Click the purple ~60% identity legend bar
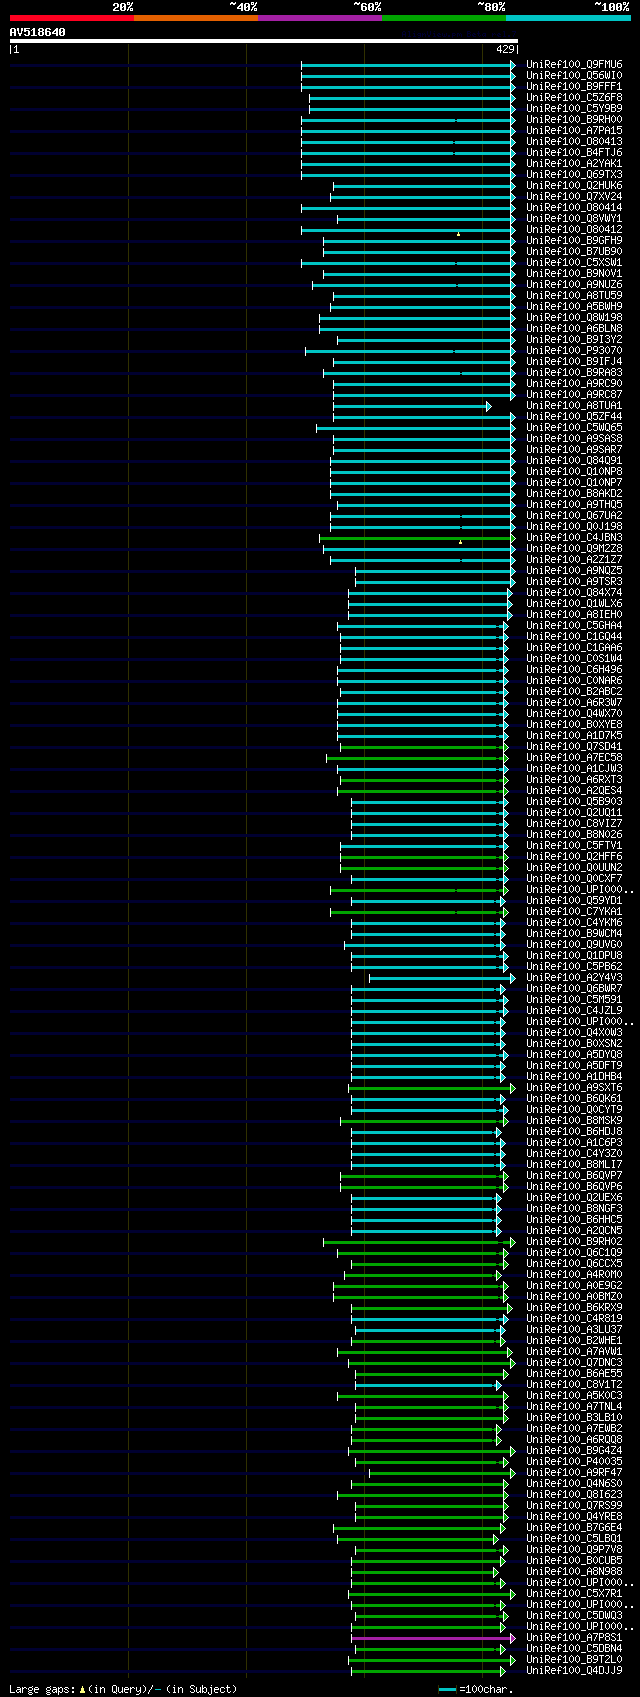The image size is (640, 1697). click(320, 18)
